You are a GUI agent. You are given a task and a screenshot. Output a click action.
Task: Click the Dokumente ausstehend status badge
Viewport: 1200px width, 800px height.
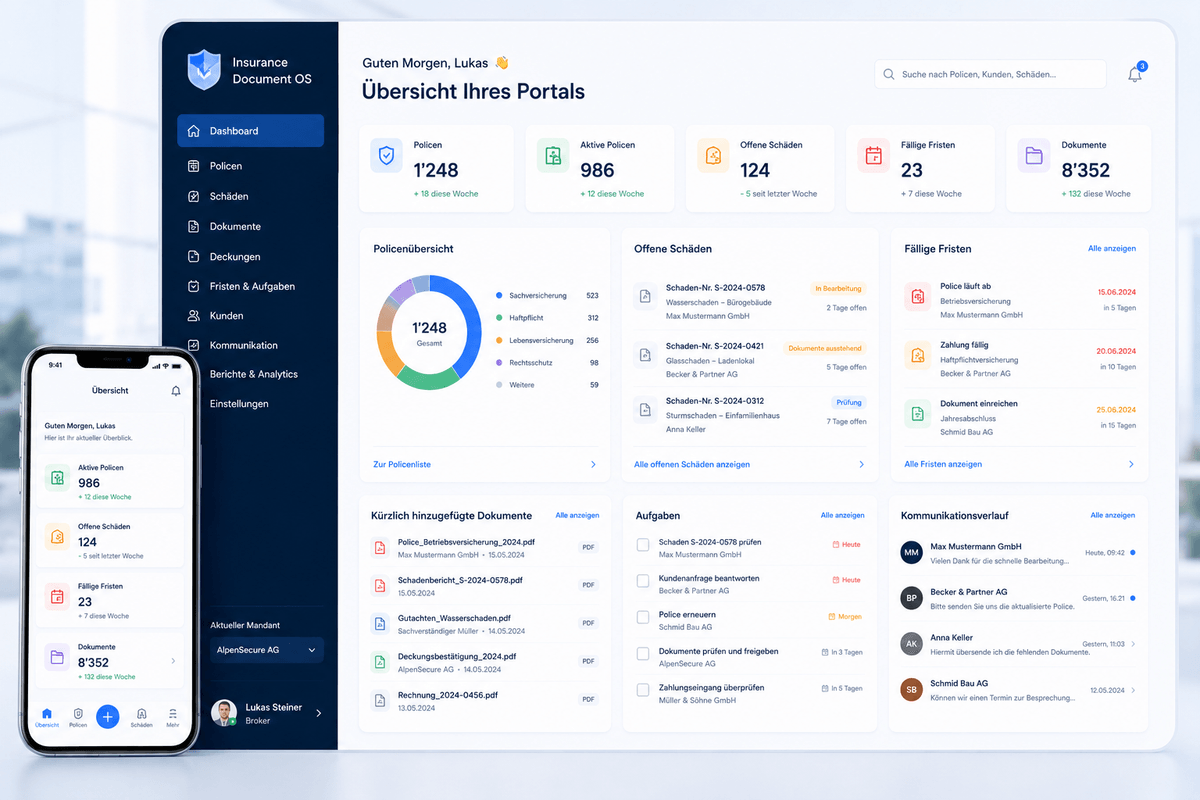(x=825, y=348)
